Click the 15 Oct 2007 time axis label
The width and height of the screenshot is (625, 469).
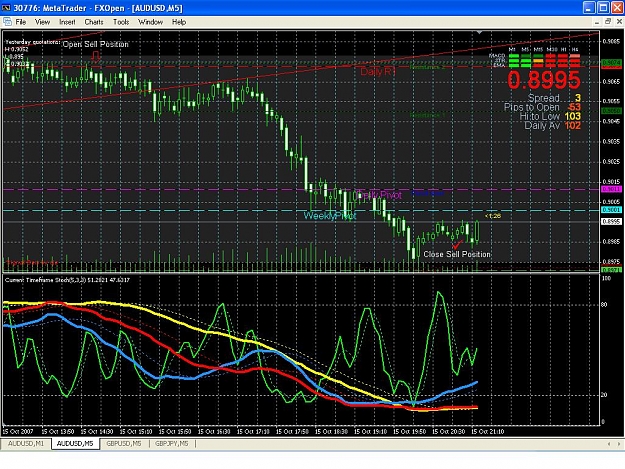pyautogui.click(x=18, y=431)
